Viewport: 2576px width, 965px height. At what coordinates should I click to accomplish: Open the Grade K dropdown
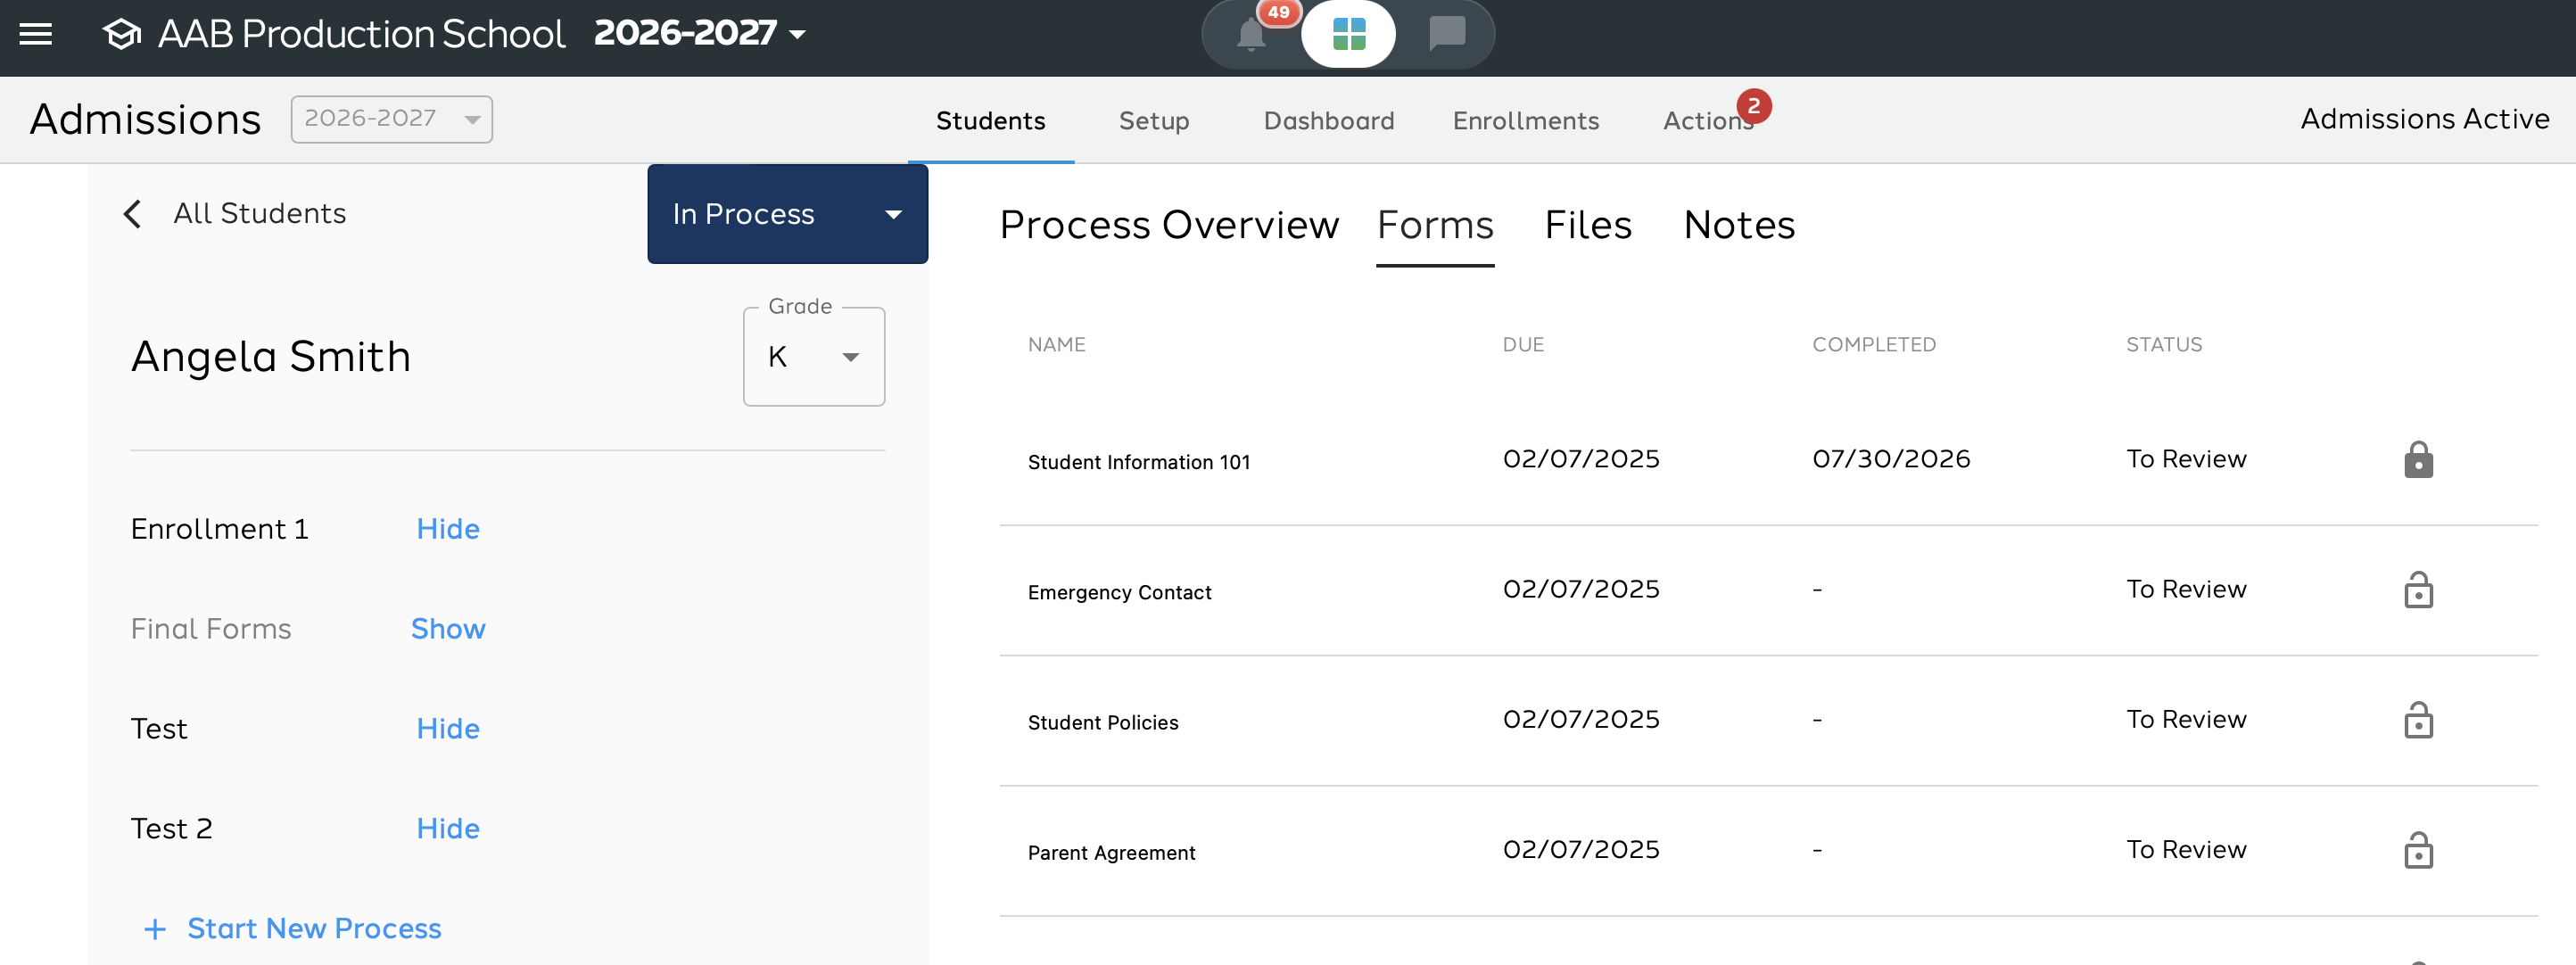coord(813,356)
